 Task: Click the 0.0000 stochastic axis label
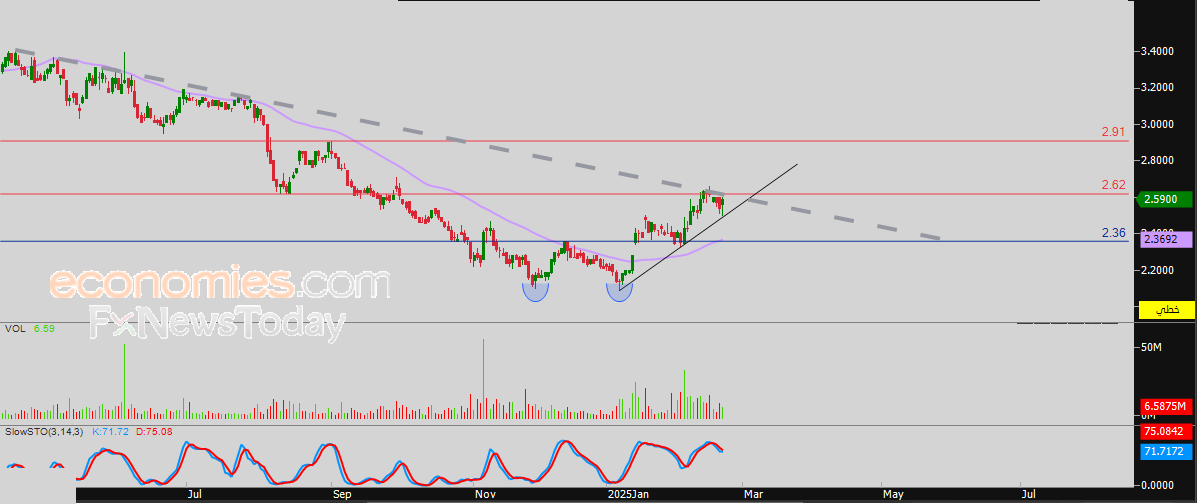coord(1157,485)
